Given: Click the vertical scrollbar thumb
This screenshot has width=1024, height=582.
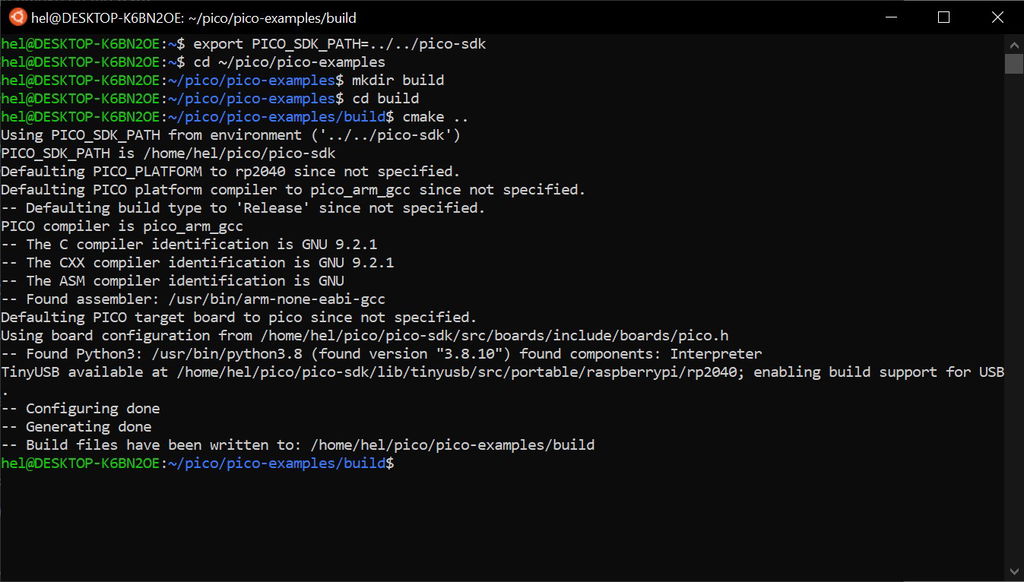Looking at the screenshot, I should pos(1014,63).
